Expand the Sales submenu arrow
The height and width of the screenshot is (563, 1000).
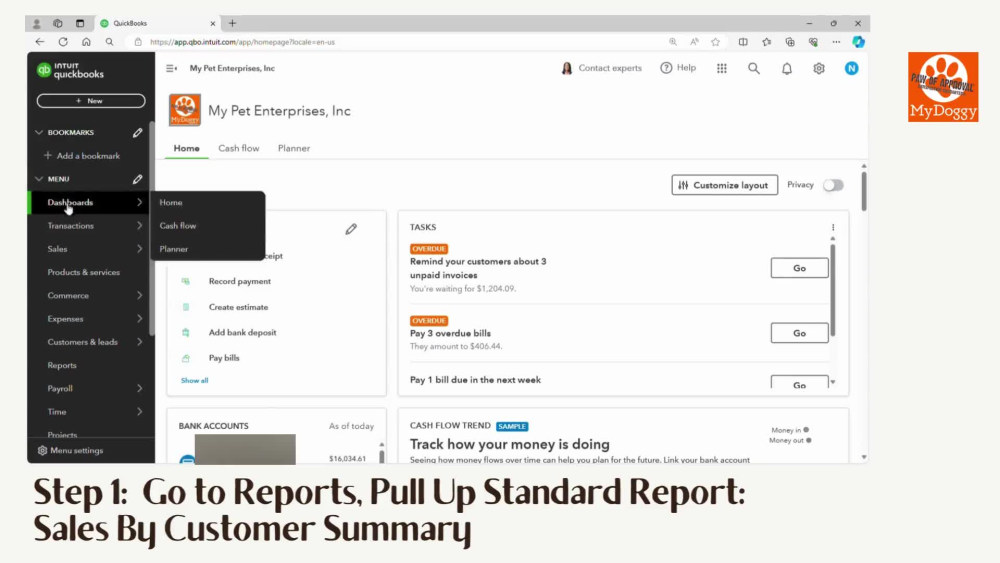(x=139, y=249)
